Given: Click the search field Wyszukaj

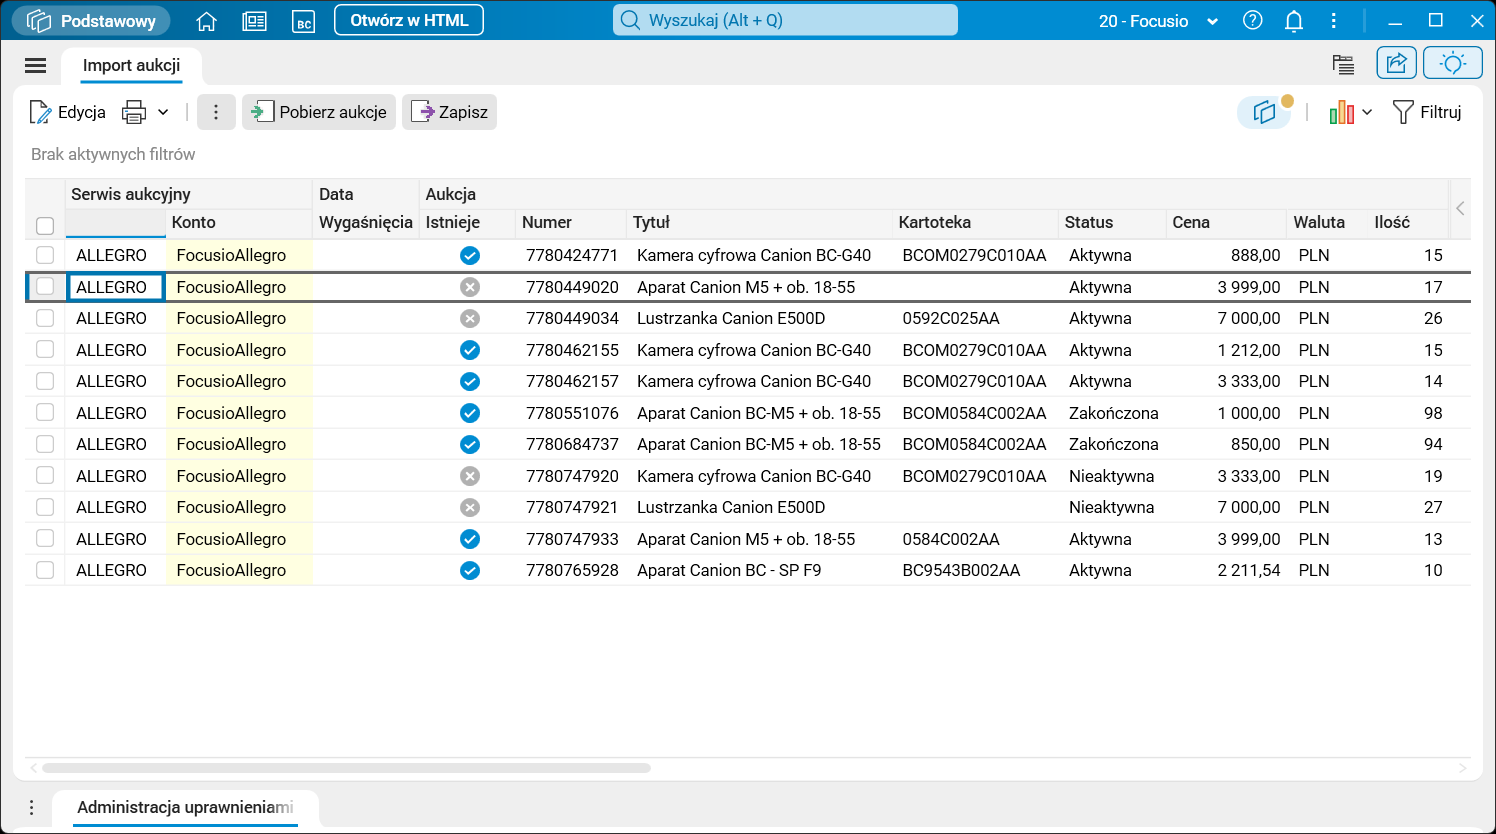Looking at the screenshot, I should tap(785, 20).
